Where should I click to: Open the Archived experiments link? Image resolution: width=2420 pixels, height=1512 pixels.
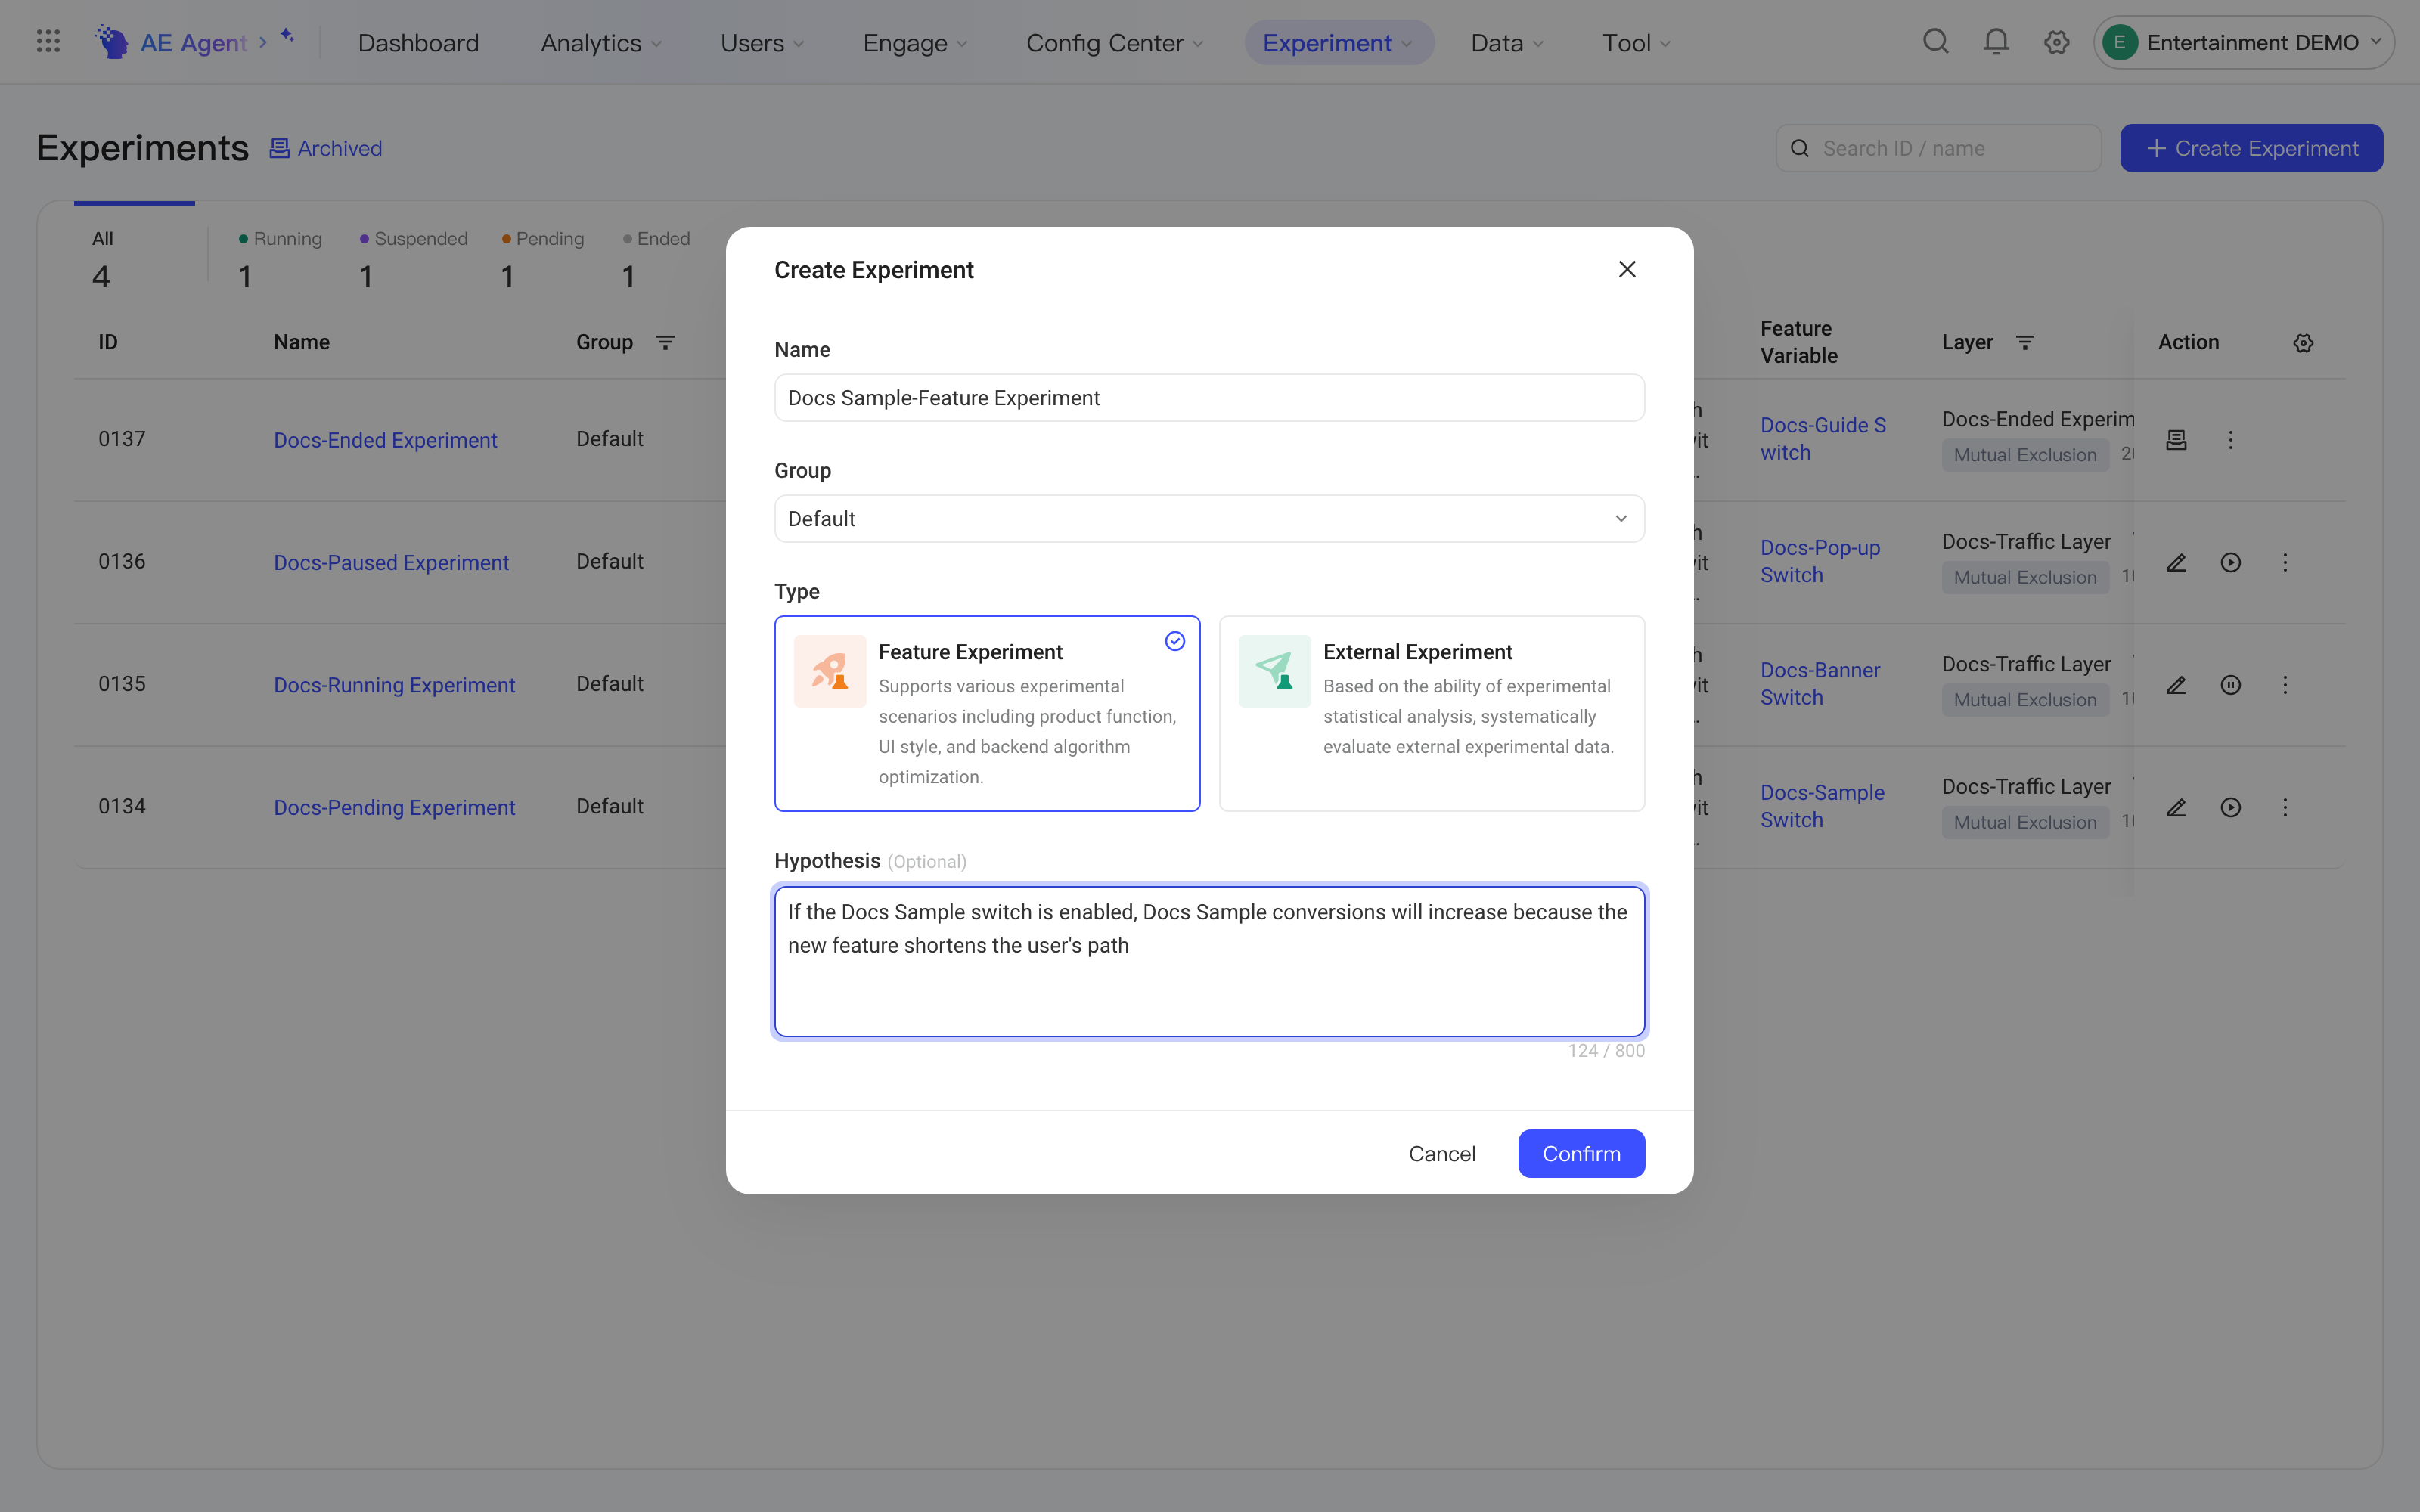tap(326, 149)
